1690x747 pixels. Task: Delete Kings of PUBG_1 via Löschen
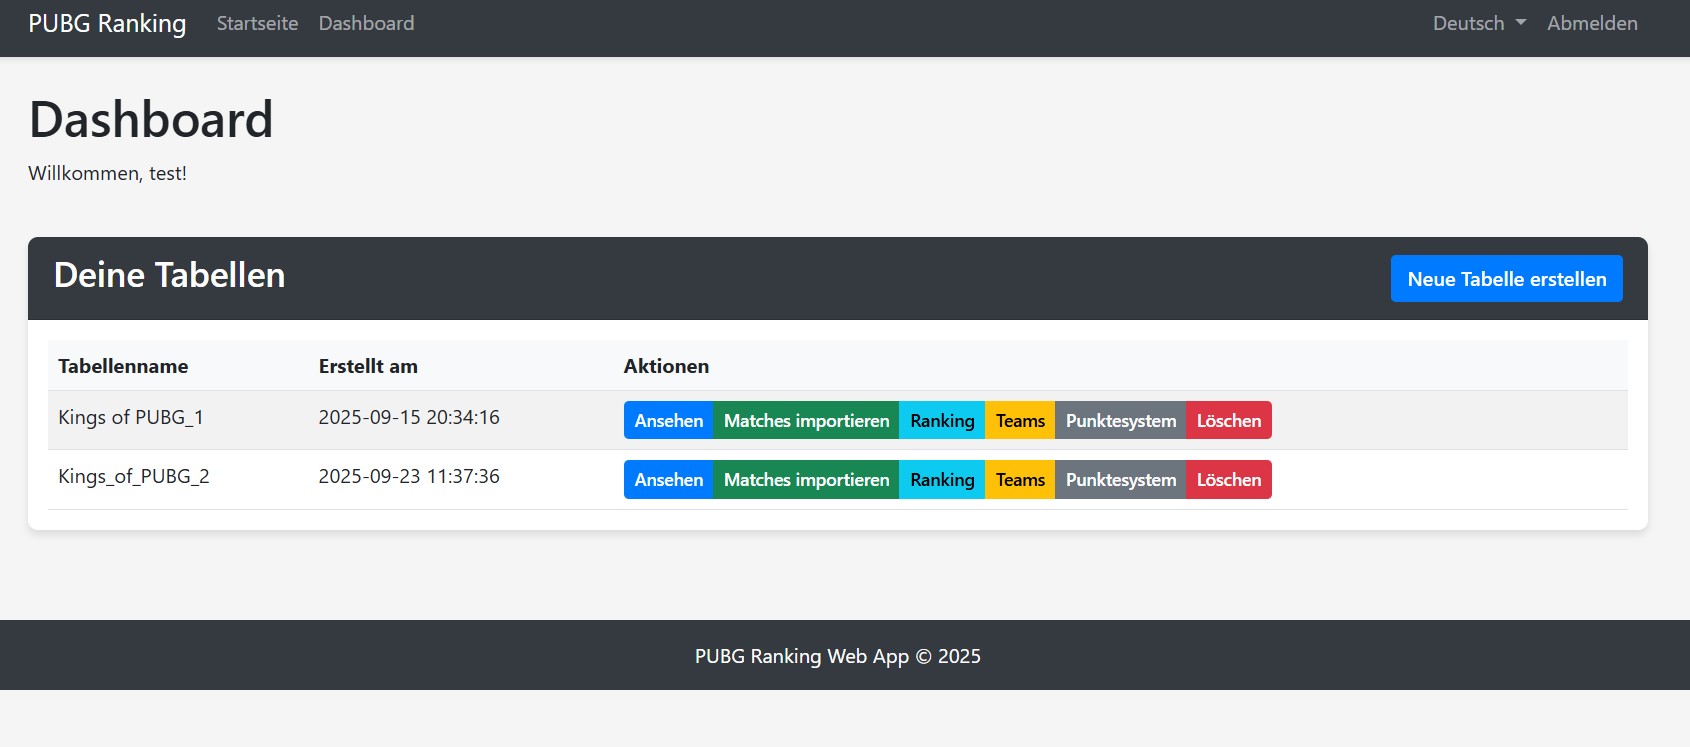click(1228, 420)
